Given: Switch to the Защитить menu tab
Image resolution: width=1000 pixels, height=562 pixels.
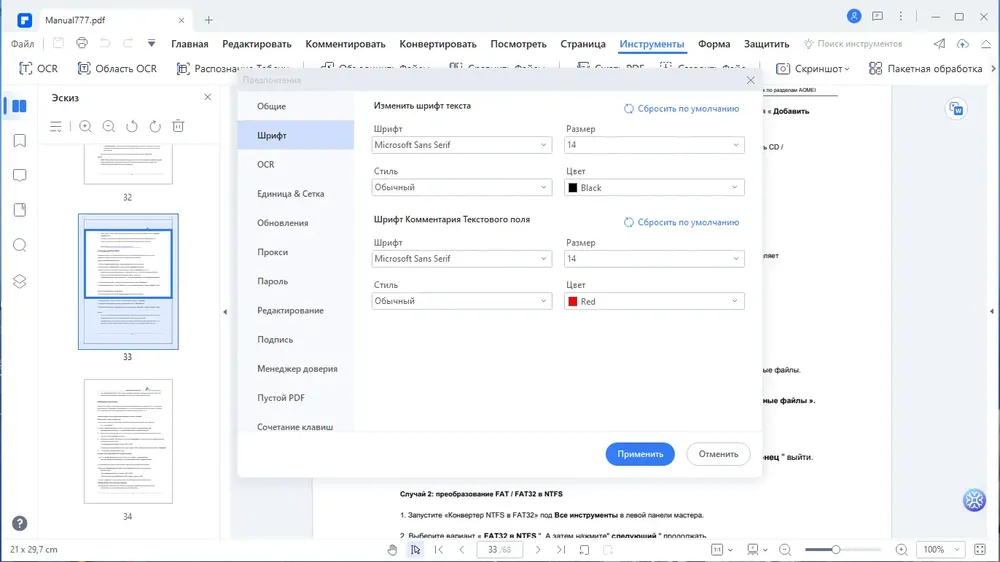Looking at the screenshot, I should click(x=766, y=44).
